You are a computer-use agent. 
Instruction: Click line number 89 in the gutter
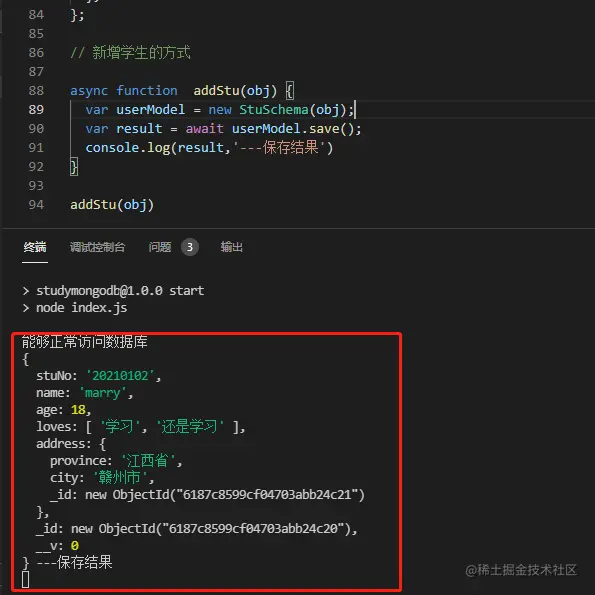[36, 110]
